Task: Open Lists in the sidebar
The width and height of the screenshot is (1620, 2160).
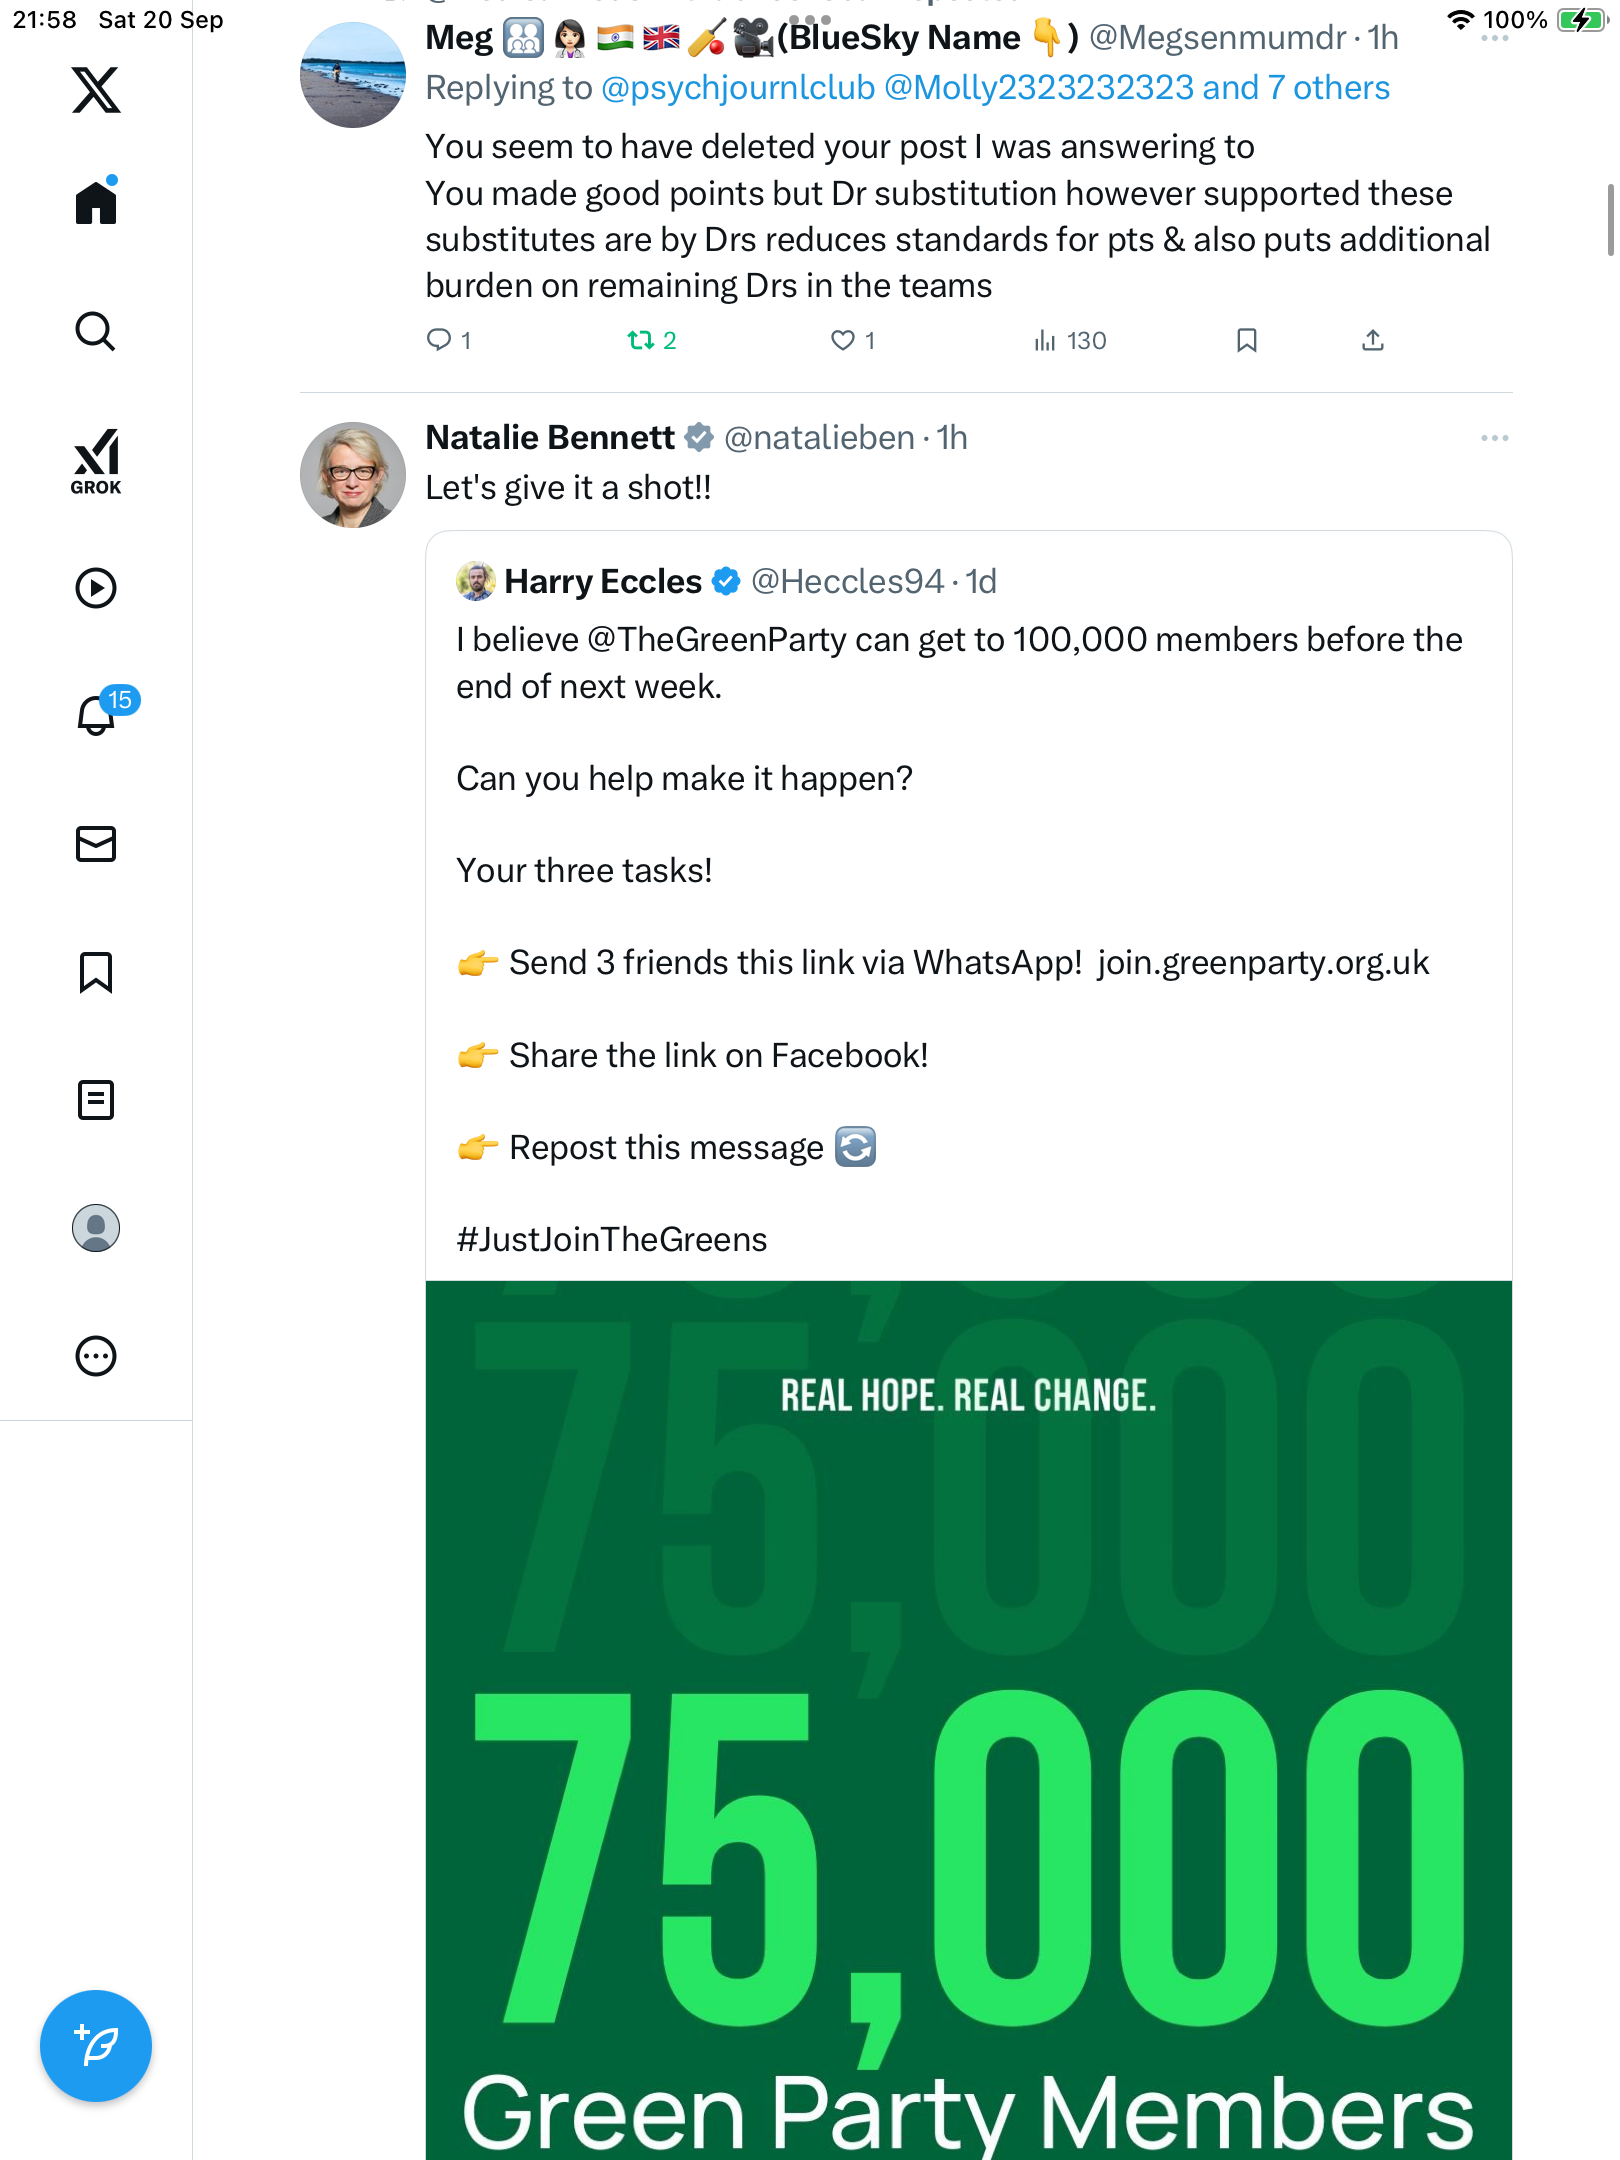Action: coord(96,1100)
